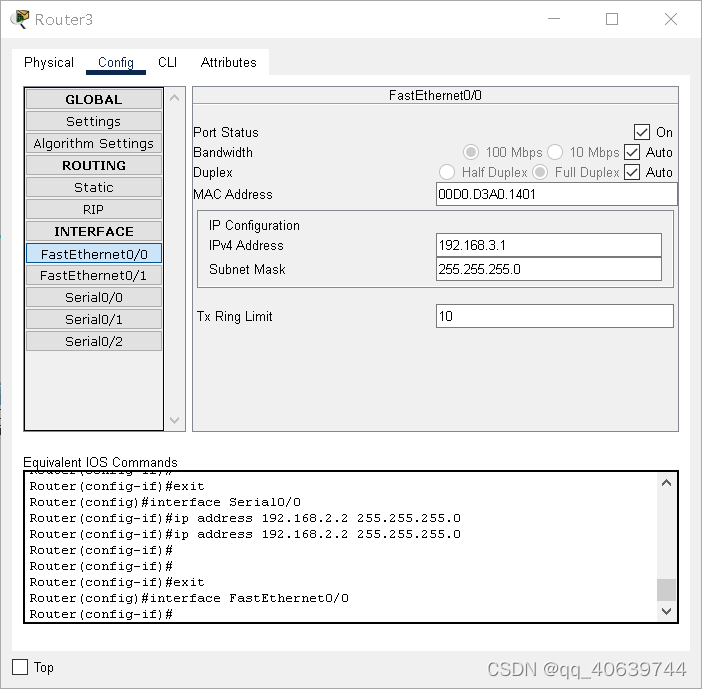Open Static routing configuration
This screenshot has width=702, height=689.
click(x=94, y=187)
